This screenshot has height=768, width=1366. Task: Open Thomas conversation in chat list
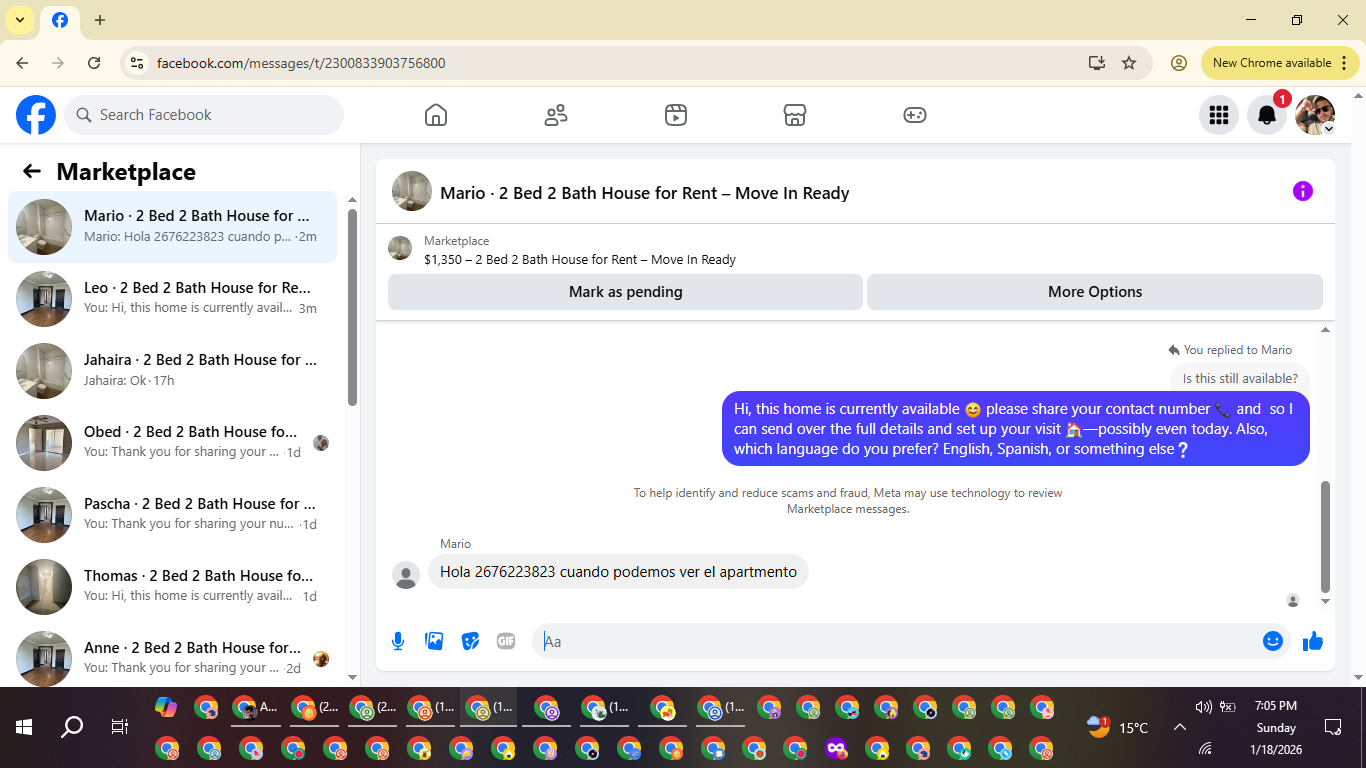(172, 587)
